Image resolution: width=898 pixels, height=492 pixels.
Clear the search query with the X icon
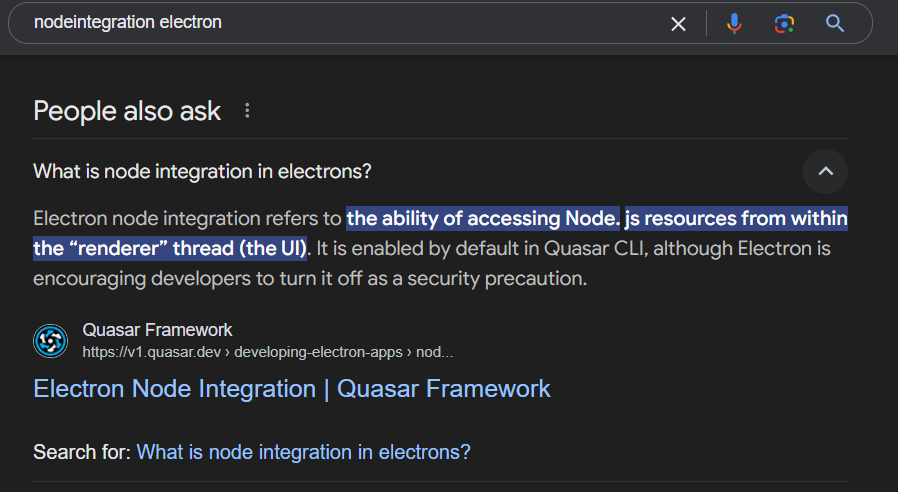click(678, 23)
